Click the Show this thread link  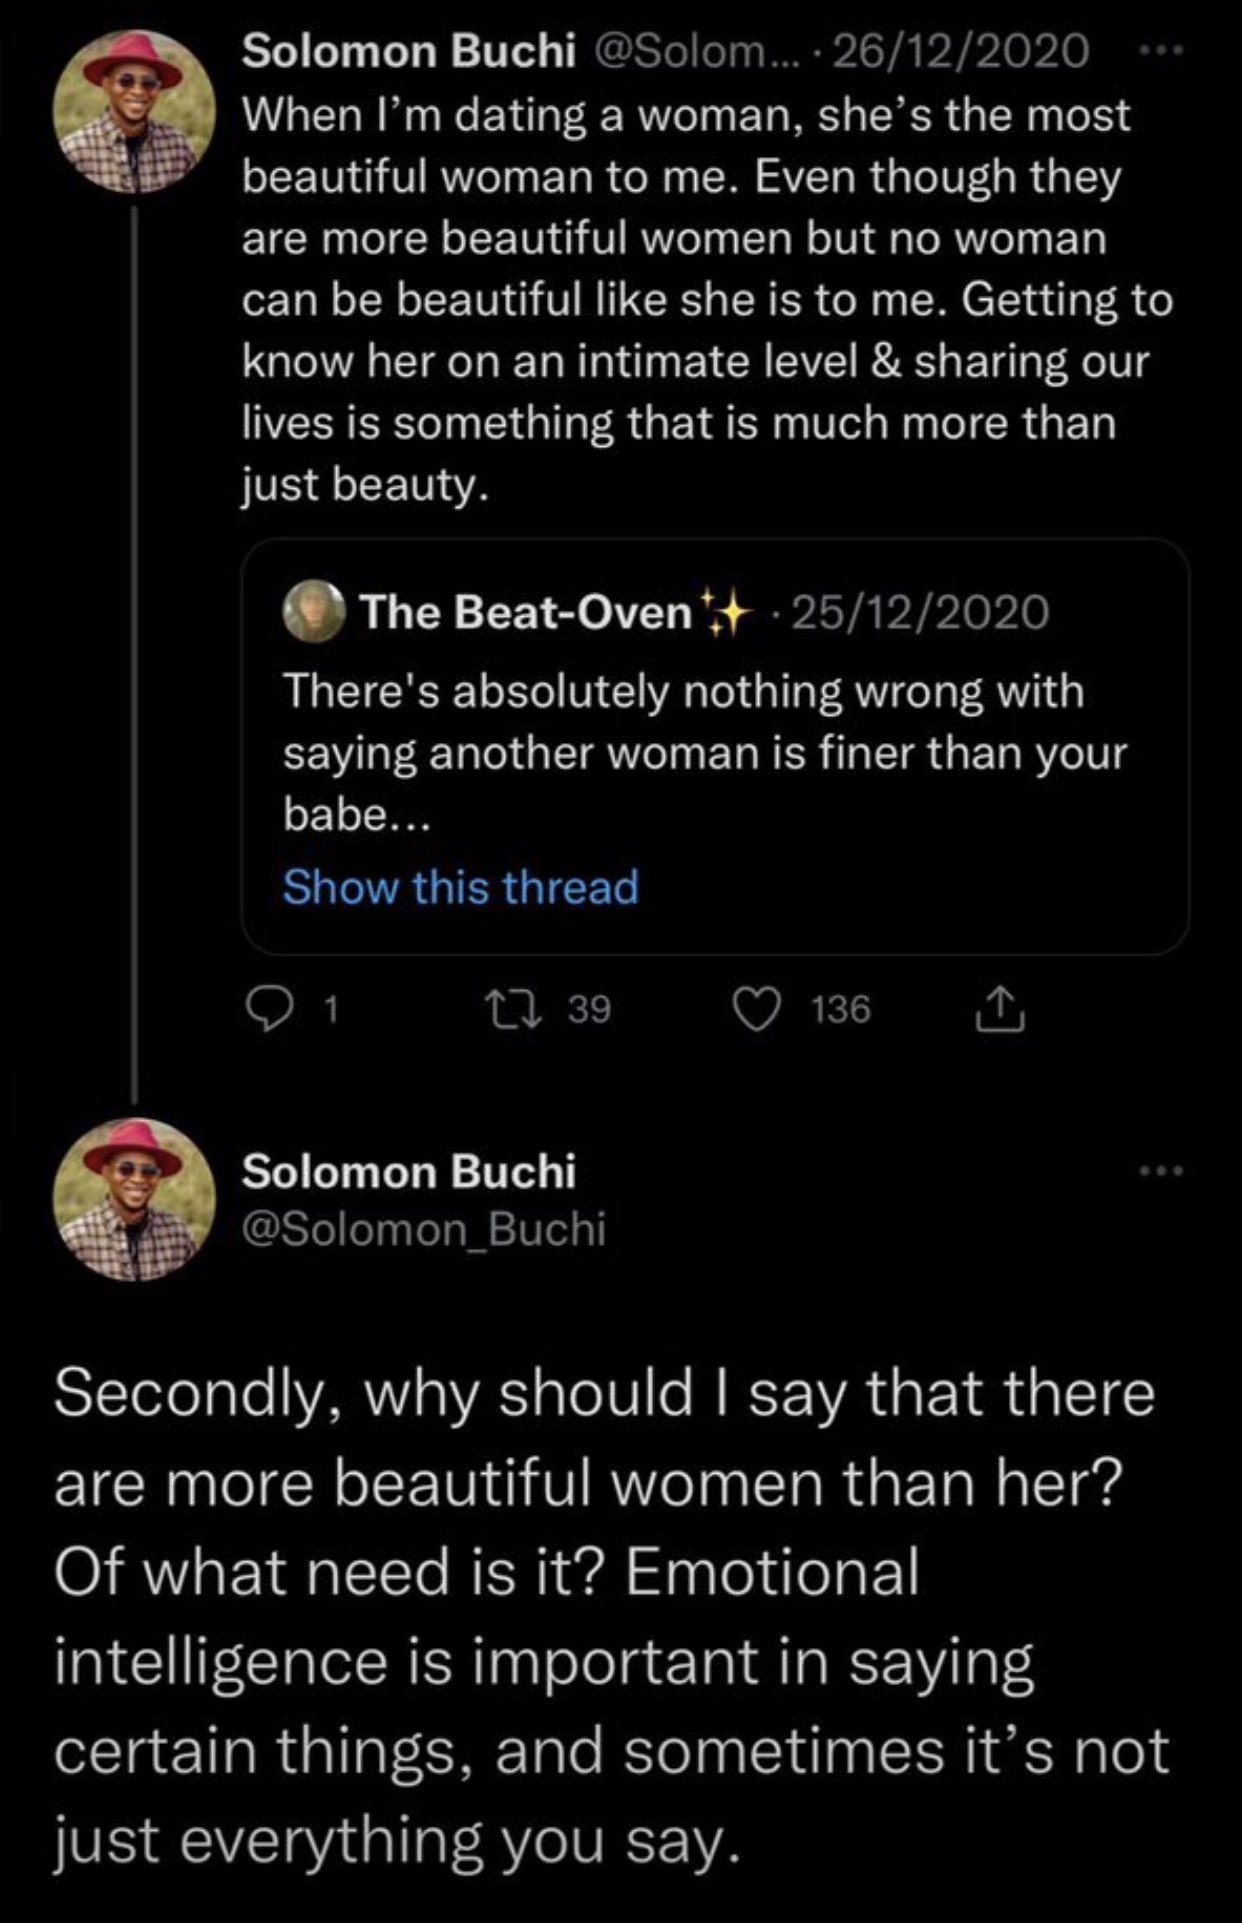point(460,887)
